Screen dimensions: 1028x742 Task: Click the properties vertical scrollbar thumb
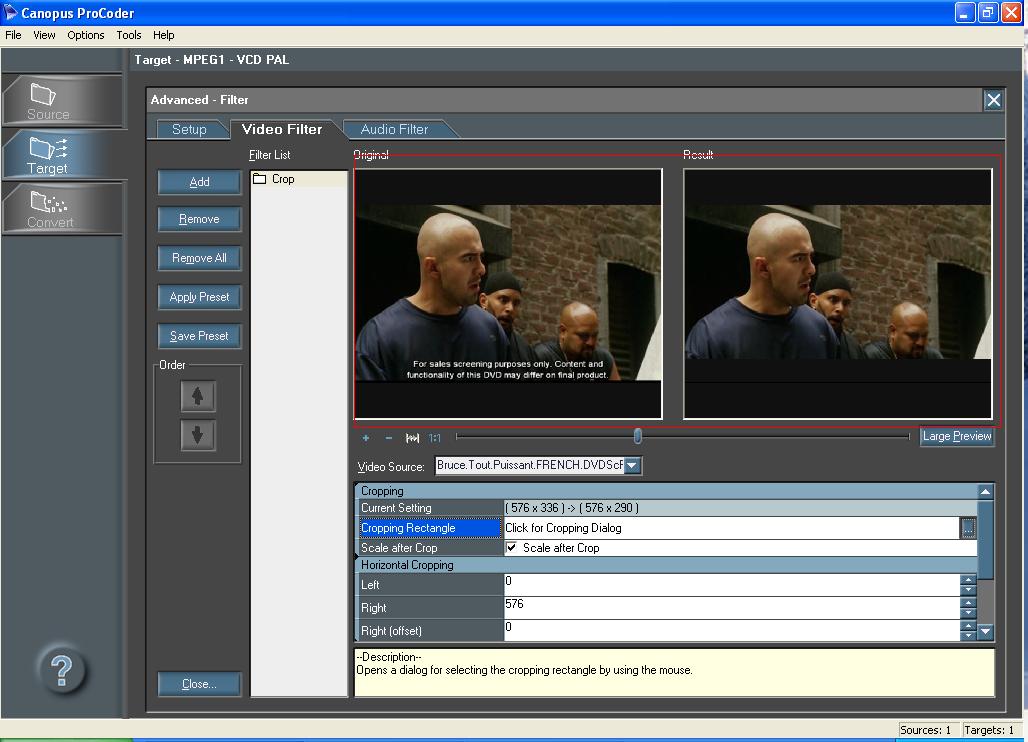tap(985, 540)
